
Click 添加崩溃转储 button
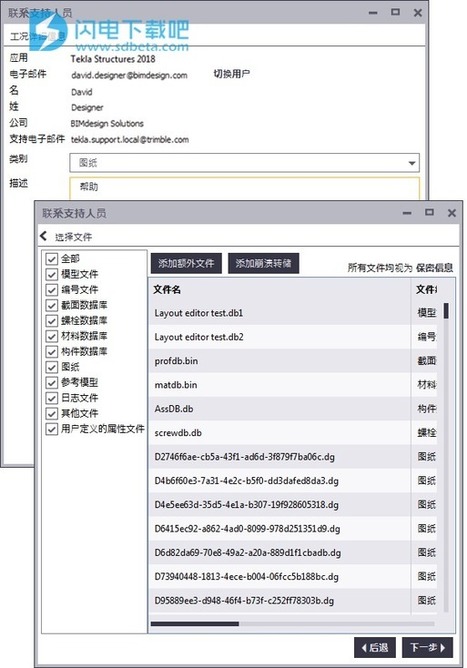263,263
